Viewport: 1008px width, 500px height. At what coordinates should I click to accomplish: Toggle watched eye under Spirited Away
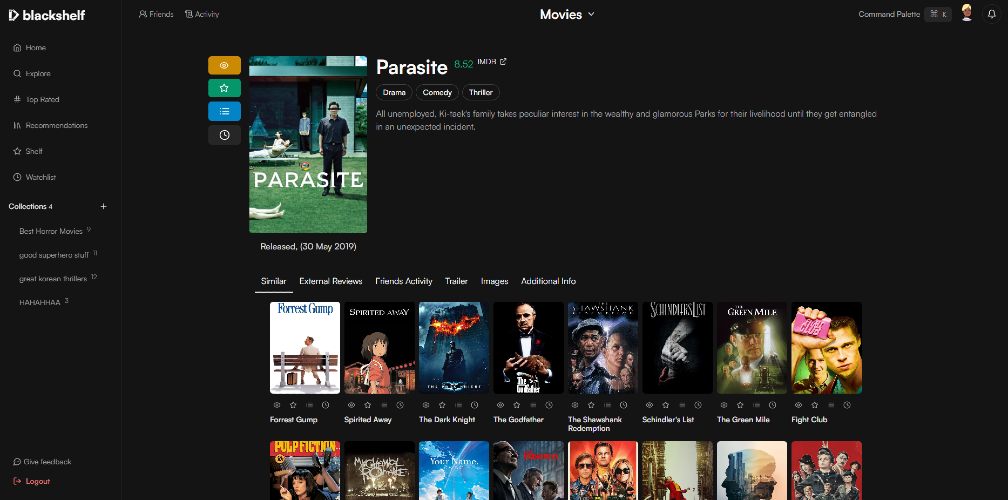[352, 405]
